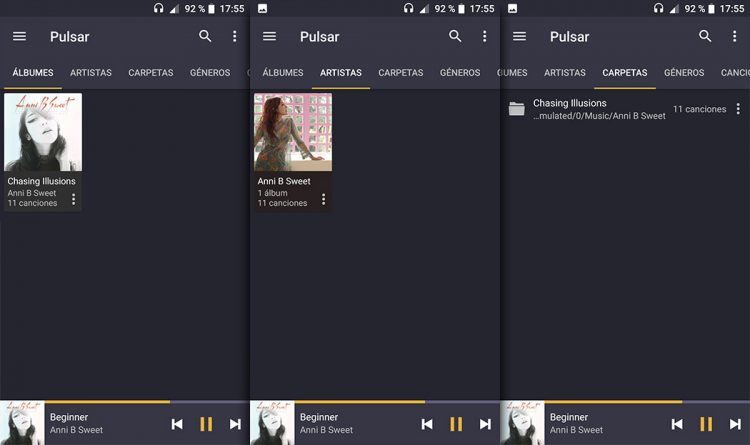
Task: Pause playback in the left screen's mini player
Action: pos(206,424)
